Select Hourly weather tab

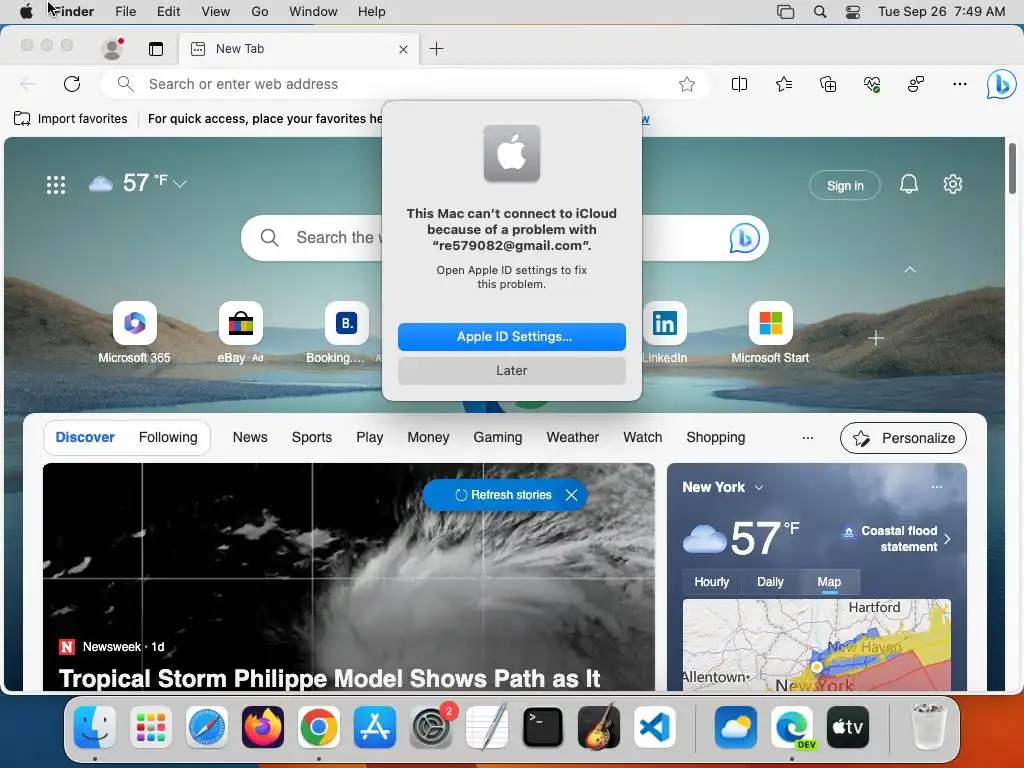[x=712, y=582]
